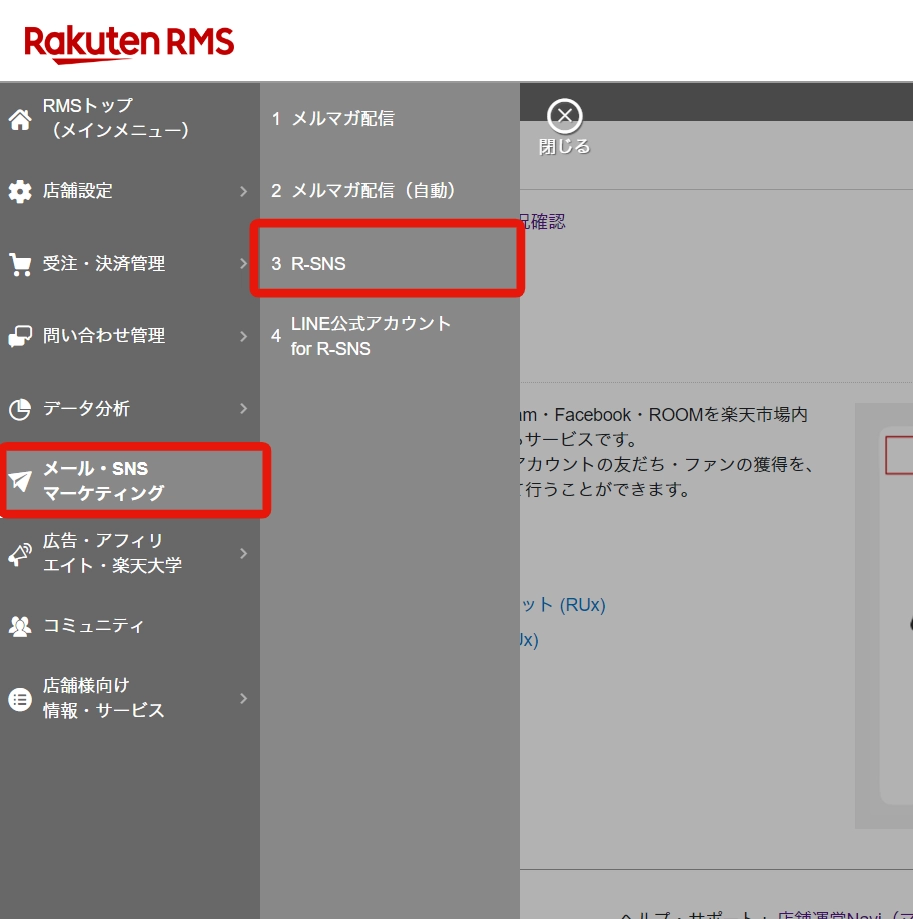Click the chat bubbles icon for 問い合わせ管理
Viewport: 913px width, 919px height.
click(x=20, y=336)
